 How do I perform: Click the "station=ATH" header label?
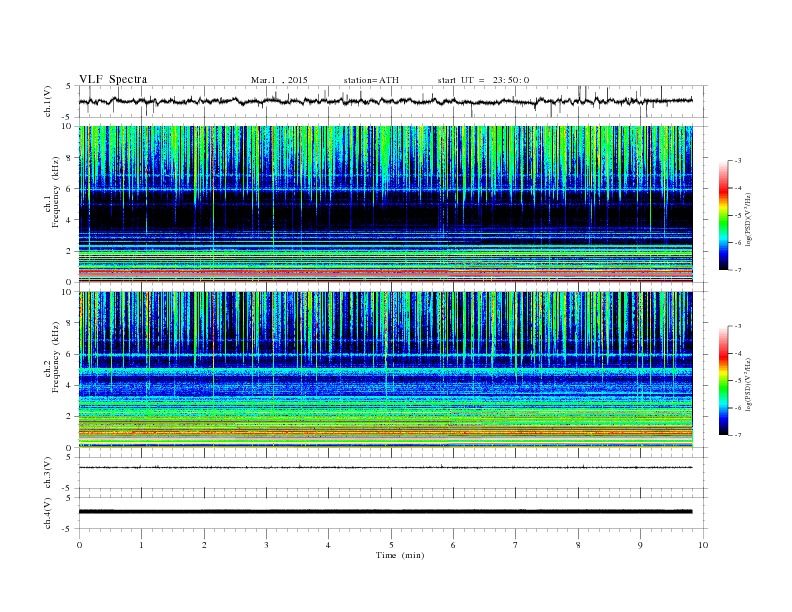[371, 80]
